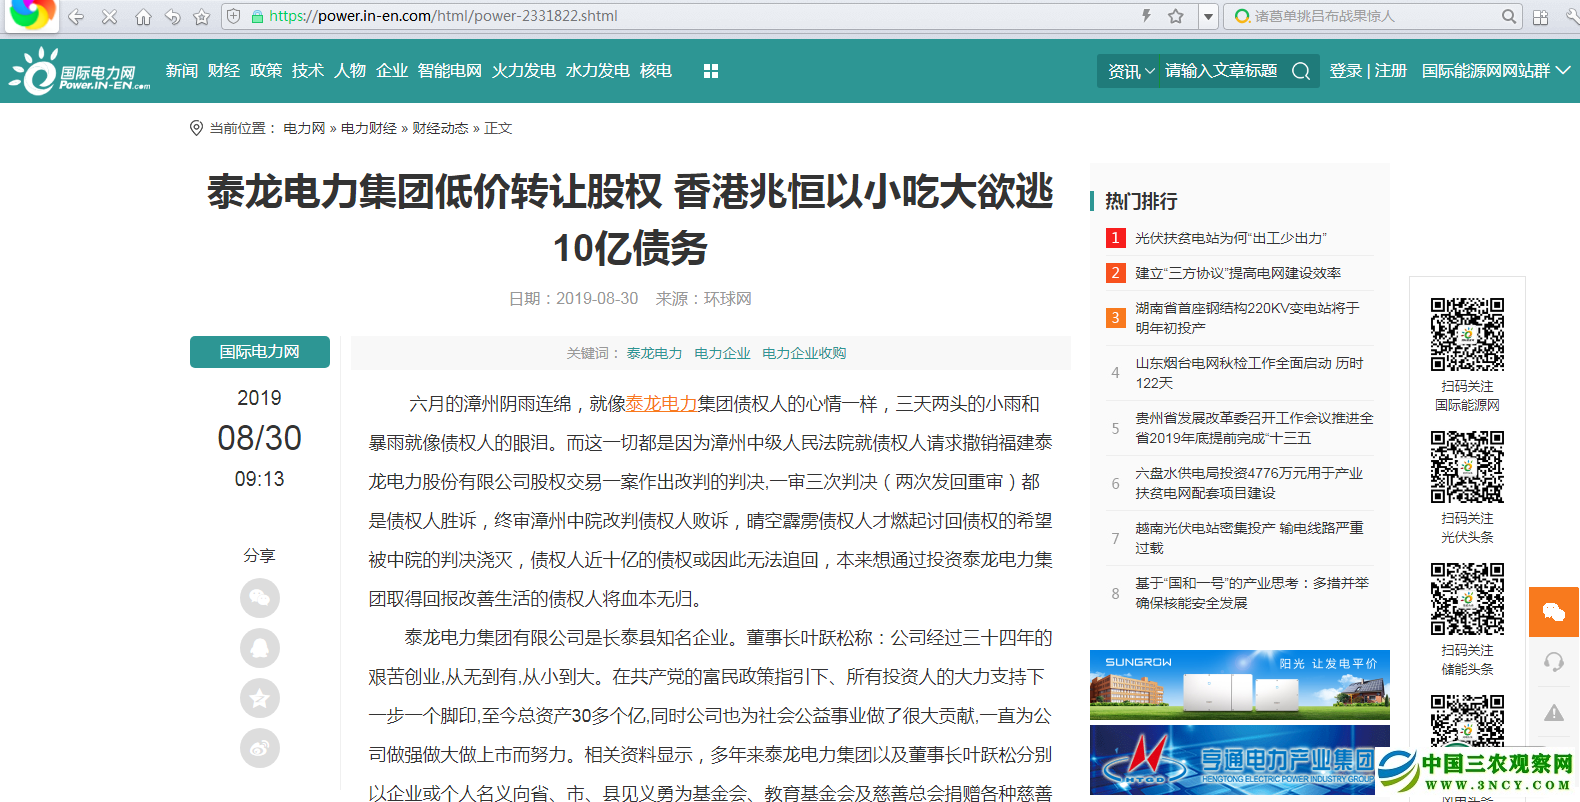Open ranked article 基于国和一号的产业思考
Screen dimensions: 1580x802
coord(1252,593)
